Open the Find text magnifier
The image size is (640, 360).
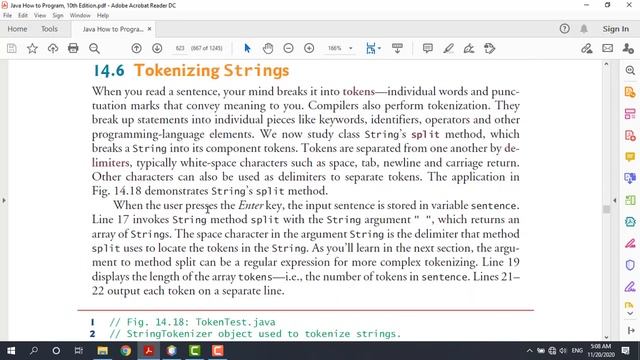[94, 48]
